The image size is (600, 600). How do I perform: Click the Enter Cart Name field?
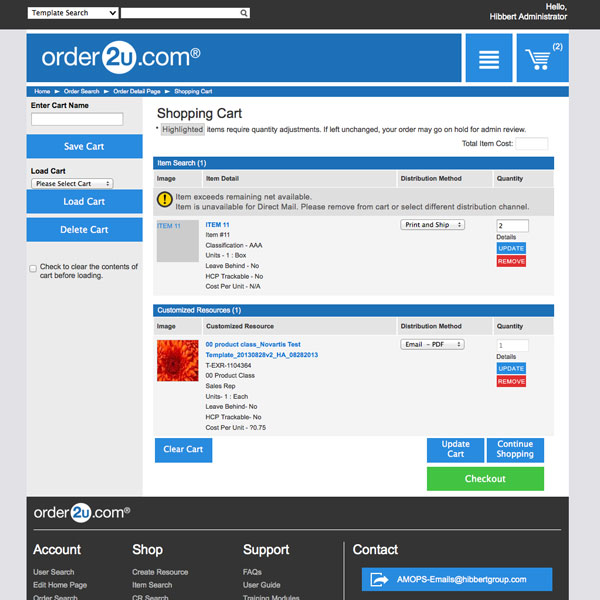(77, 119)
